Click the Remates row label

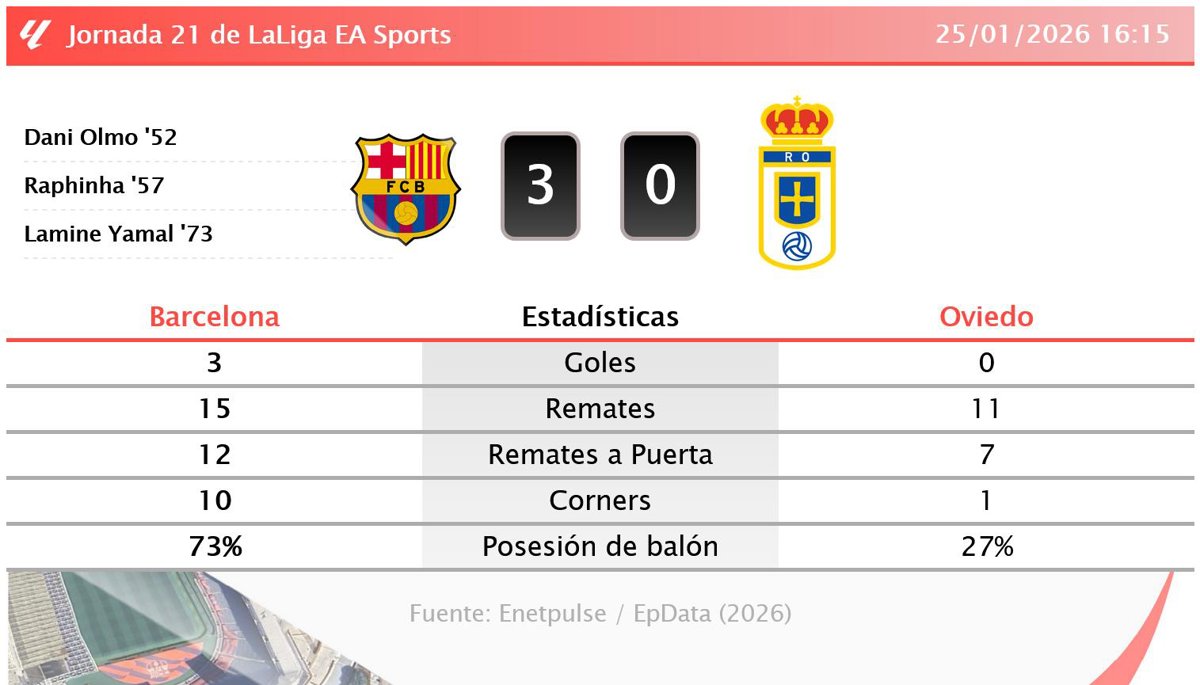600,408
